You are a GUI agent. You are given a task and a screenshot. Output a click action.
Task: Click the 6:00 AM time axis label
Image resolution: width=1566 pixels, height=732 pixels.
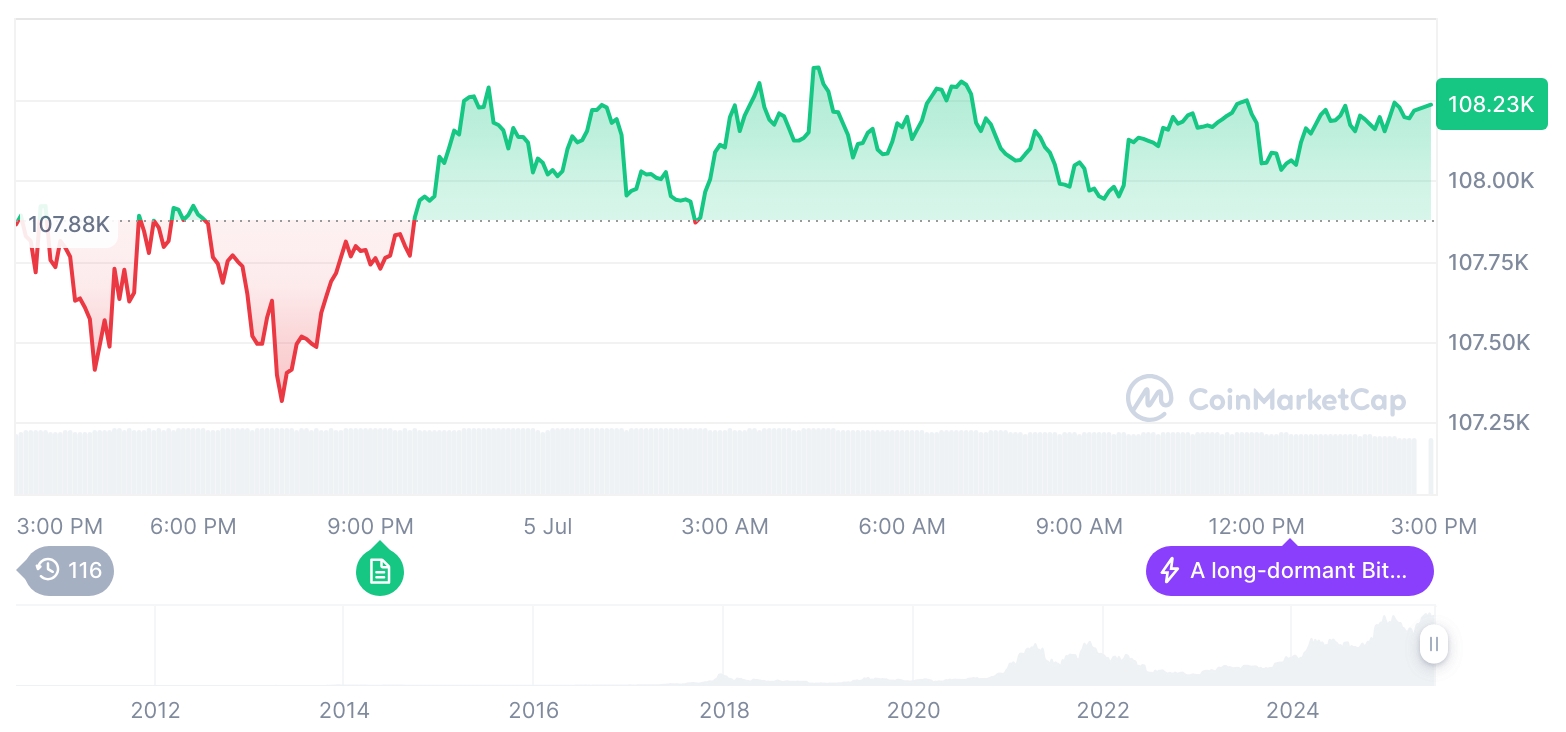click(x=902, y=526)
